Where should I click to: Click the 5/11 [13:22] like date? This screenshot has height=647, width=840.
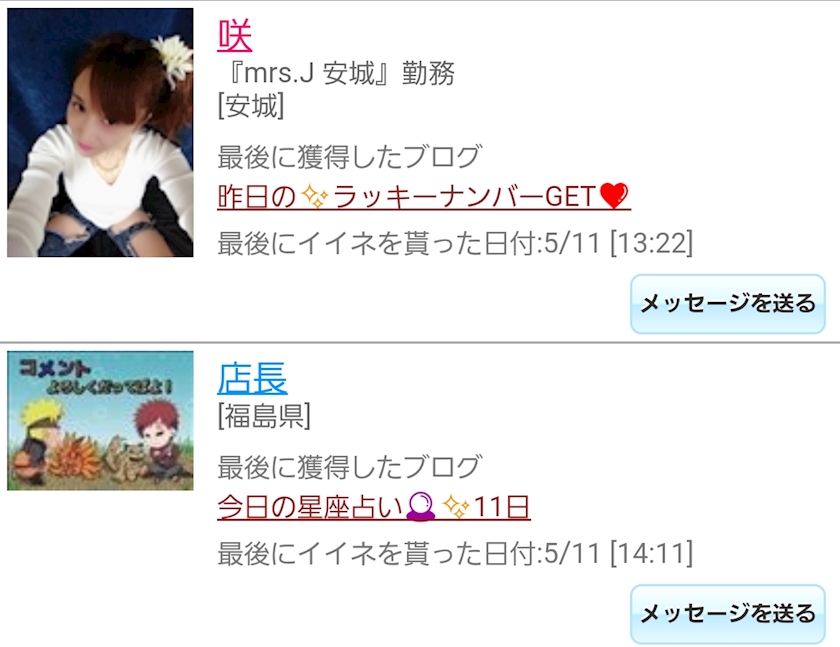coord(619,243)
